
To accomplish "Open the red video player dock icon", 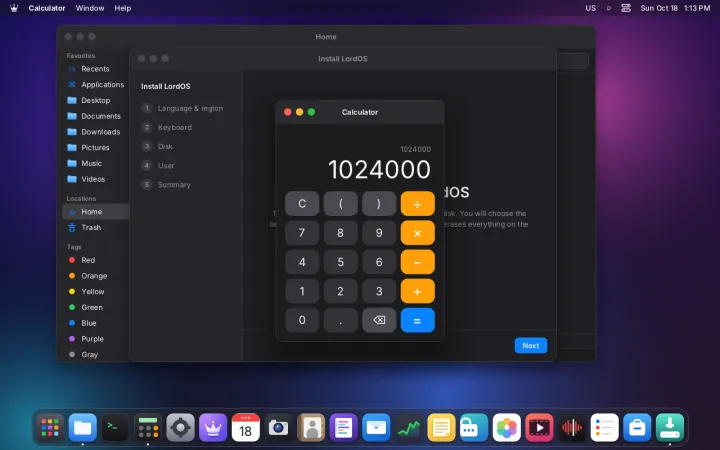I will coord(539,428).
